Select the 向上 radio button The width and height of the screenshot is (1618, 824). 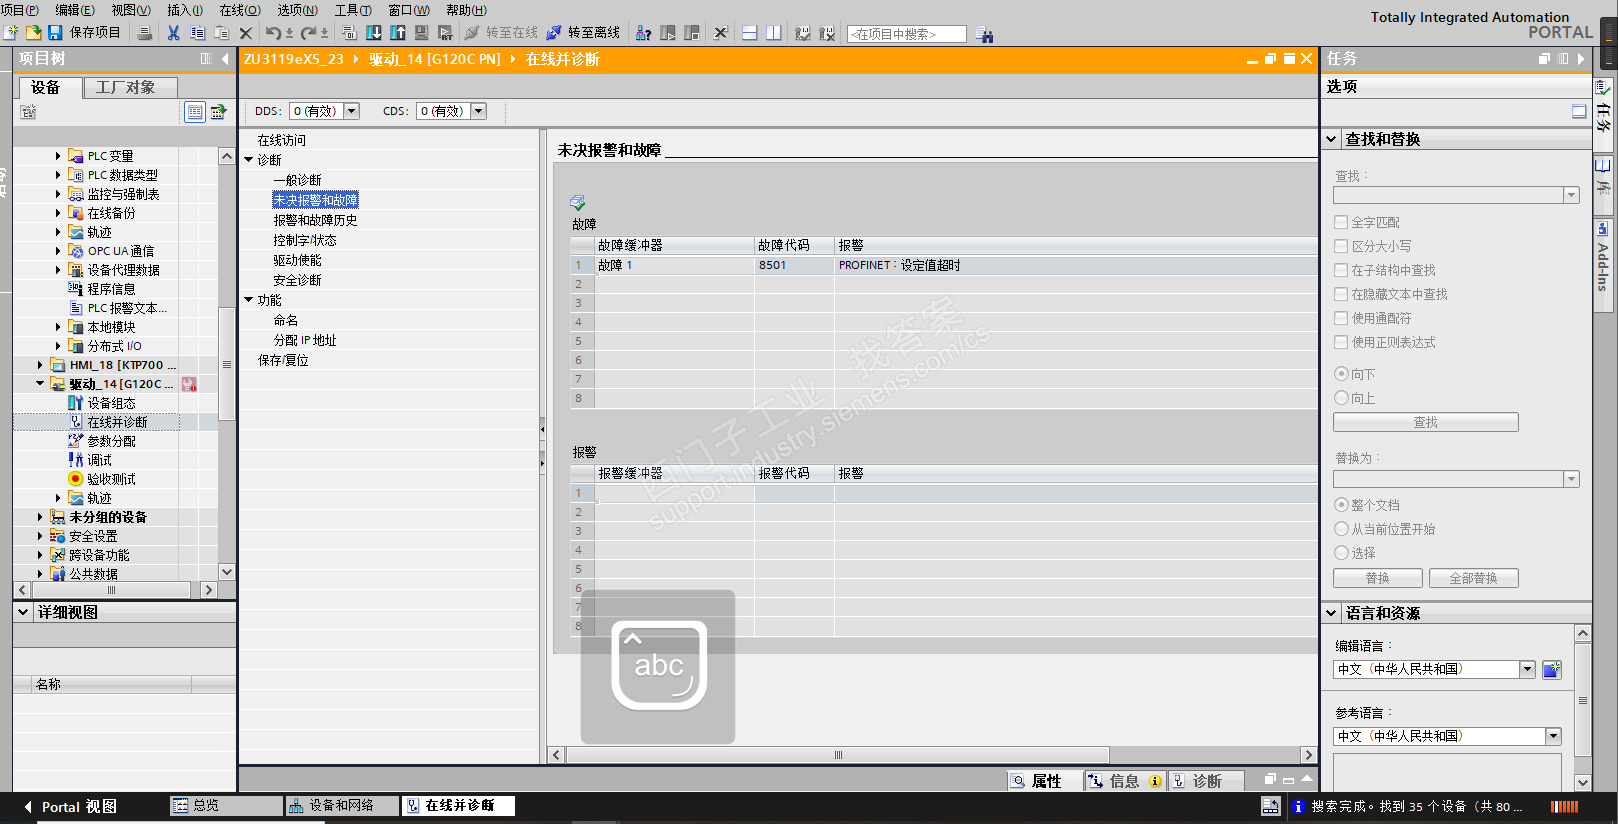1342,398
